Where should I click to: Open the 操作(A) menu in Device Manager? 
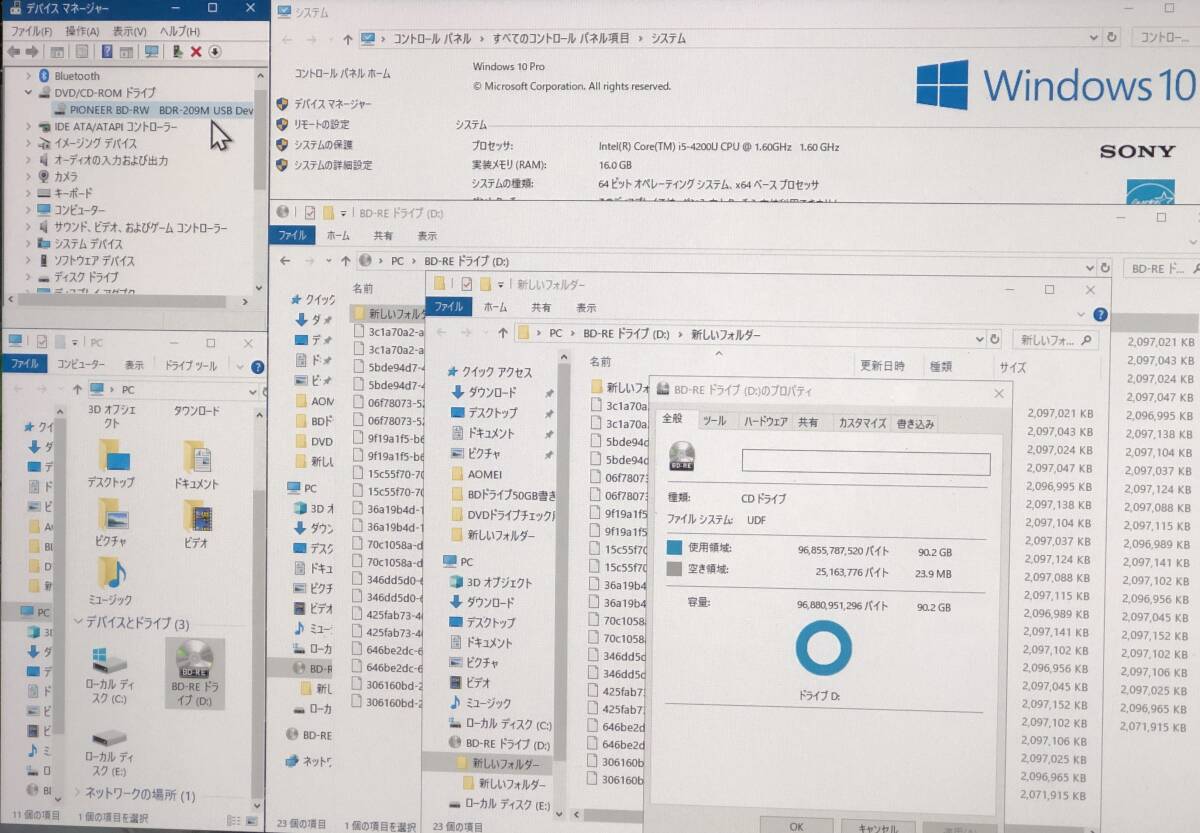(x=82, y=31)
